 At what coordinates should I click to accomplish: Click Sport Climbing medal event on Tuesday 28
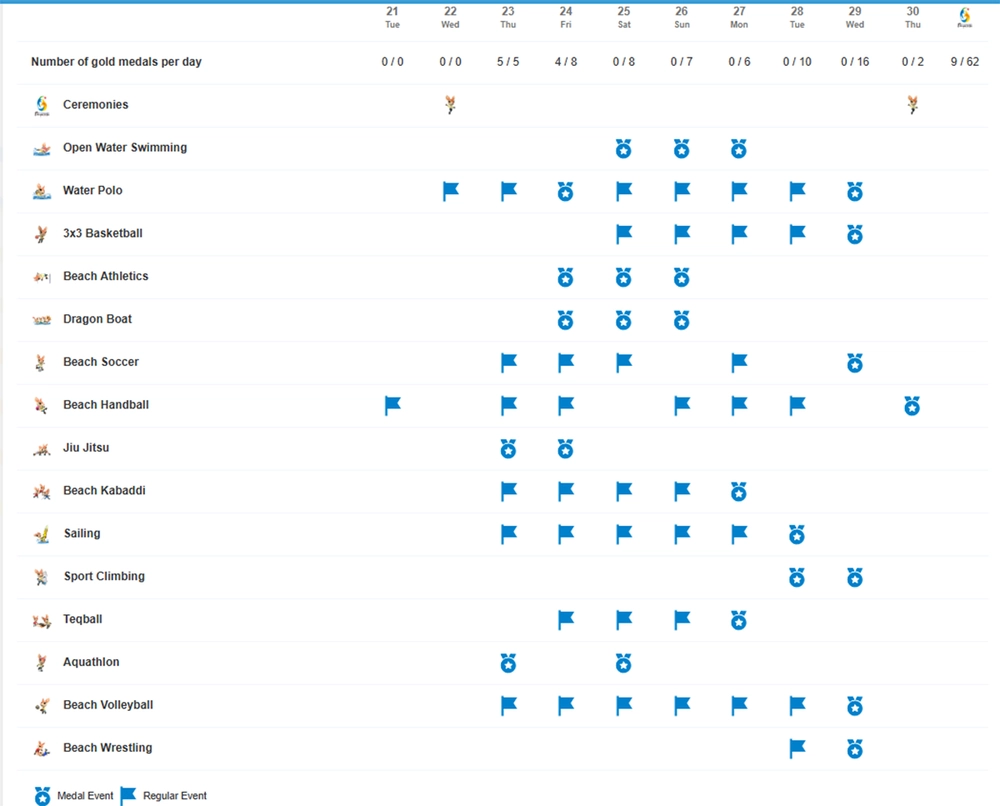click(797, 578)
